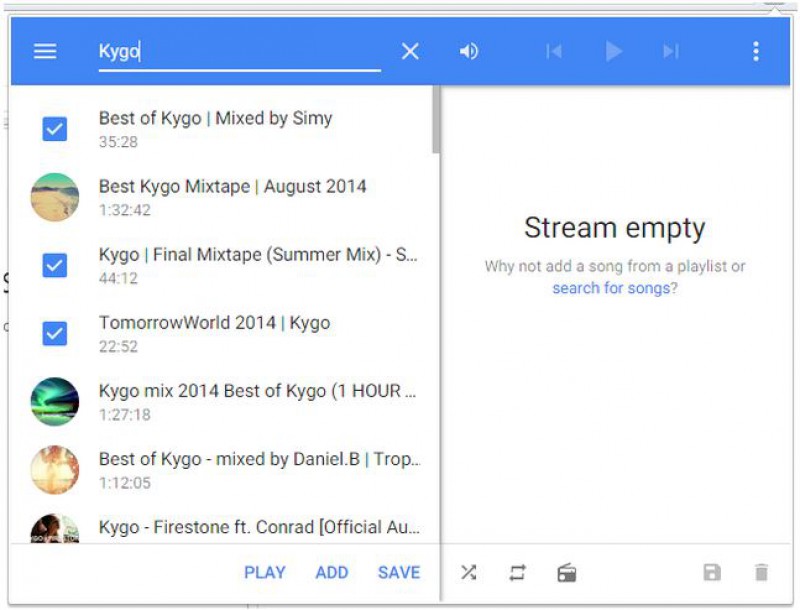
Task: Uncheck TomorrowWorld 2014 Kygo checkbox
Action: [x=55, y=333]
